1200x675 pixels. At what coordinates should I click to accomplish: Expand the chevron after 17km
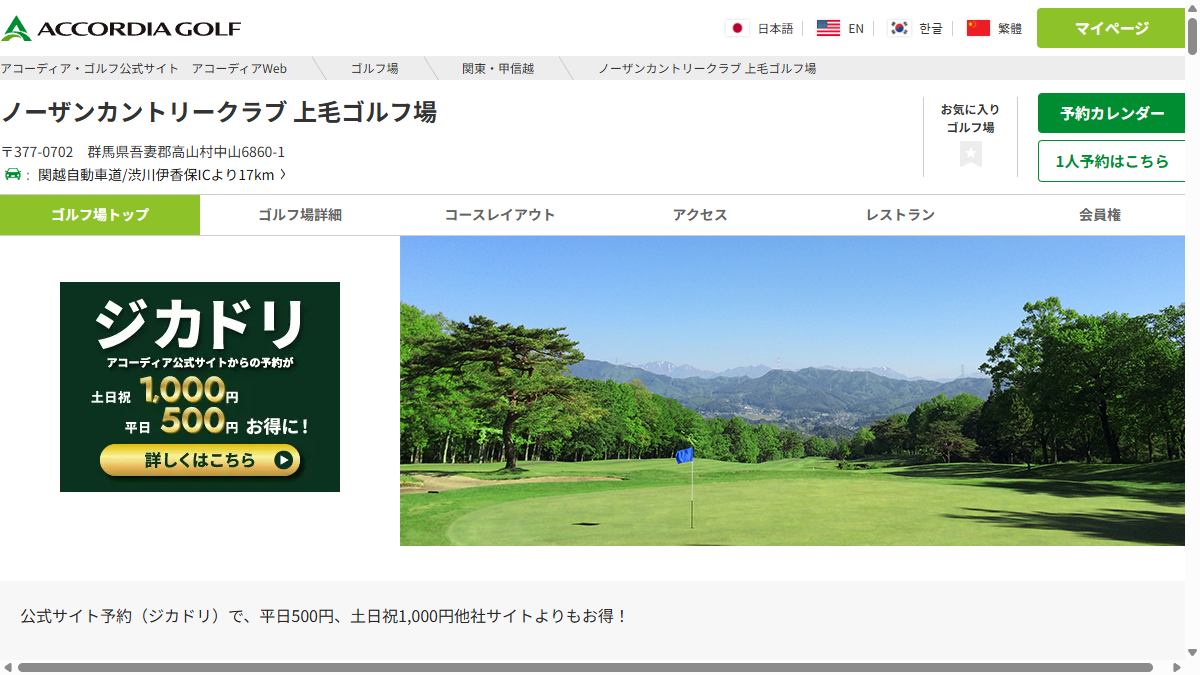click(x=283, y=175)
